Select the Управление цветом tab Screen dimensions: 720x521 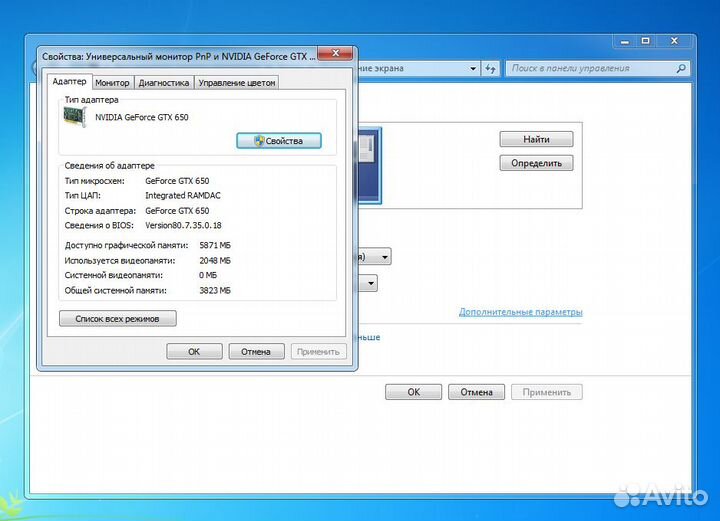click(x=236, y=83)
